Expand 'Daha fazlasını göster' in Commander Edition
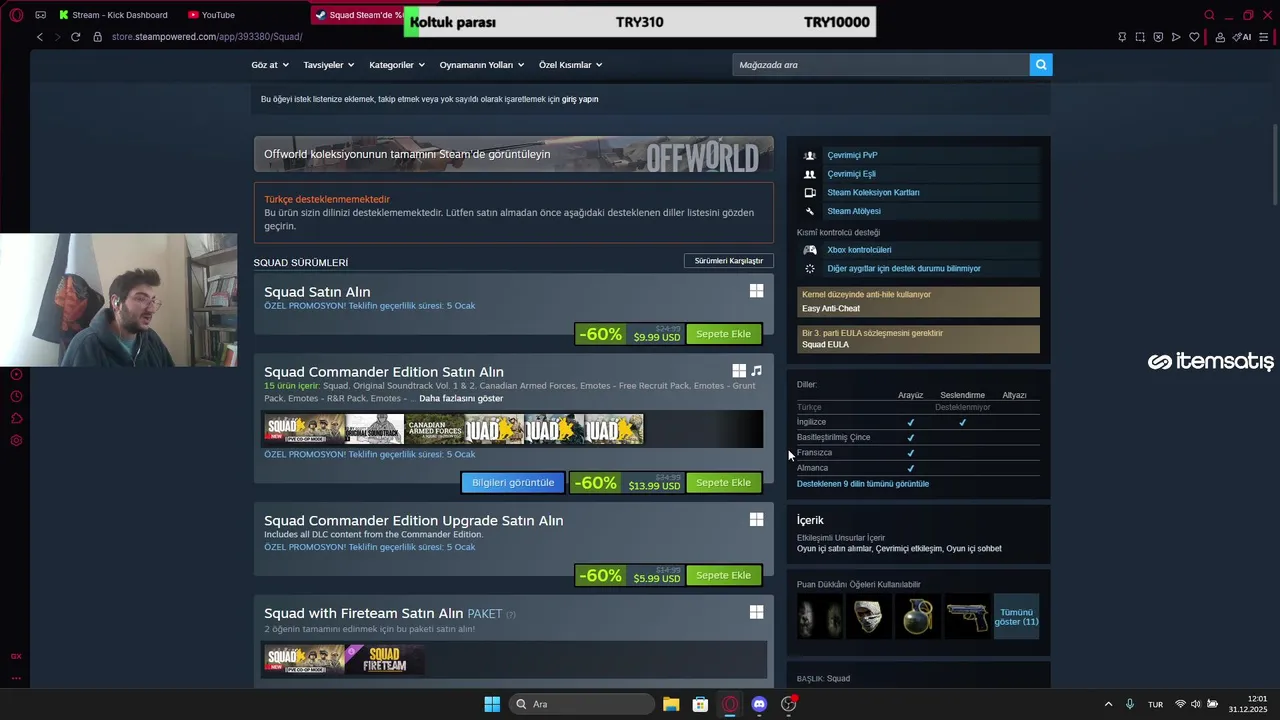This screenshot has height=720, width=1280. point(461,398)
